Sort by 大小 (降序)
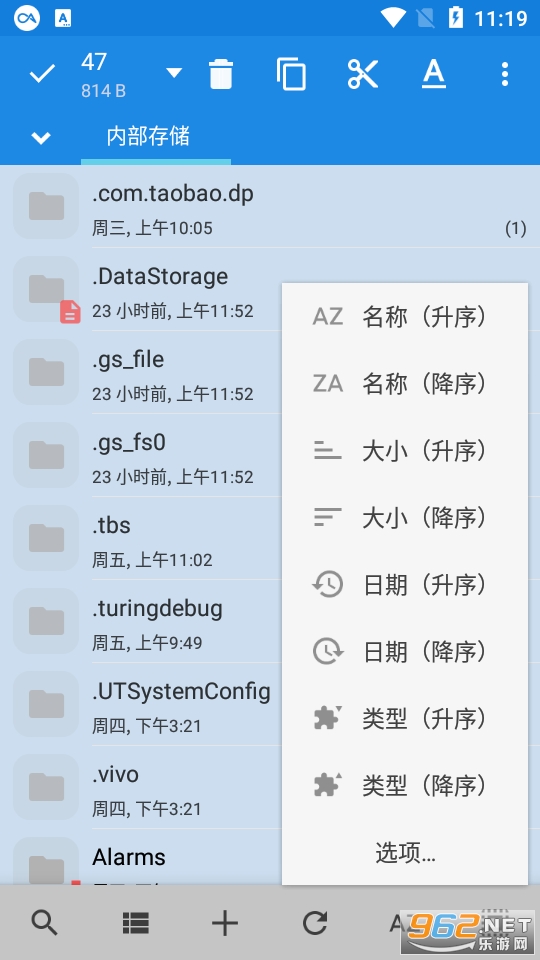The image size is (540, 960). tap(405, 518)
